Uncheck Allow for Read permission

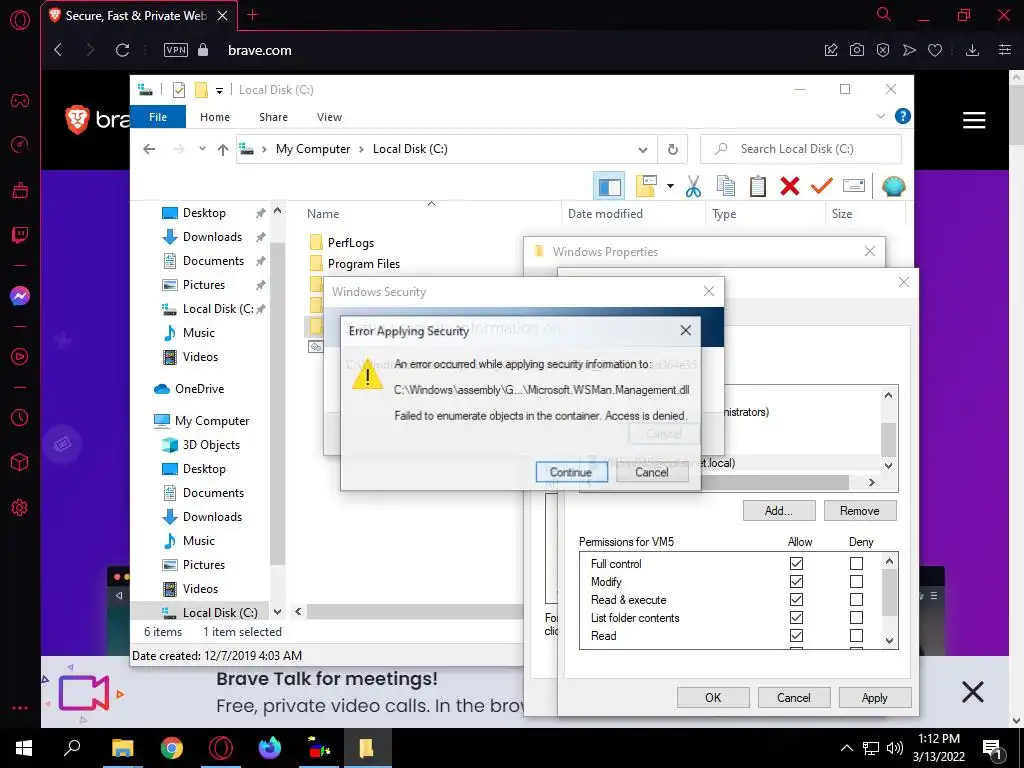(x=796, y=635)
